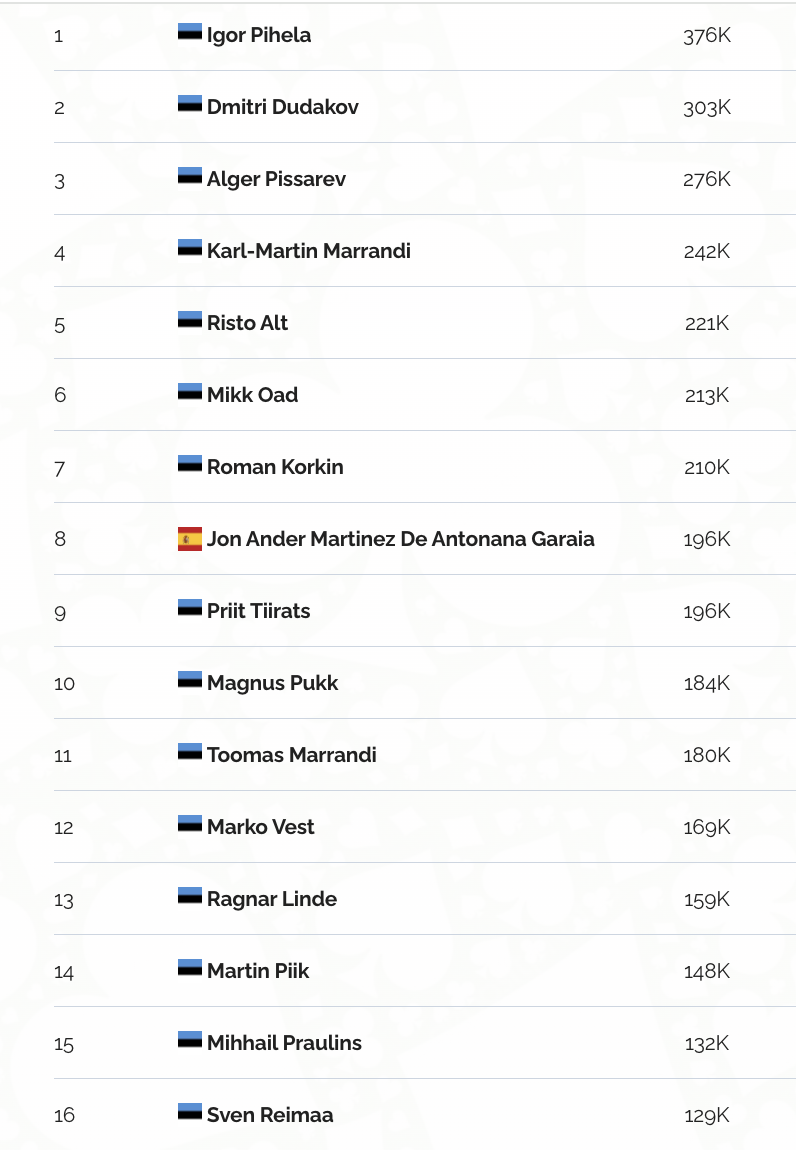The width and height of the screenshot is (796, 1150).
Task: Select player Alger Pissarev
Action: tap(276, 179)
